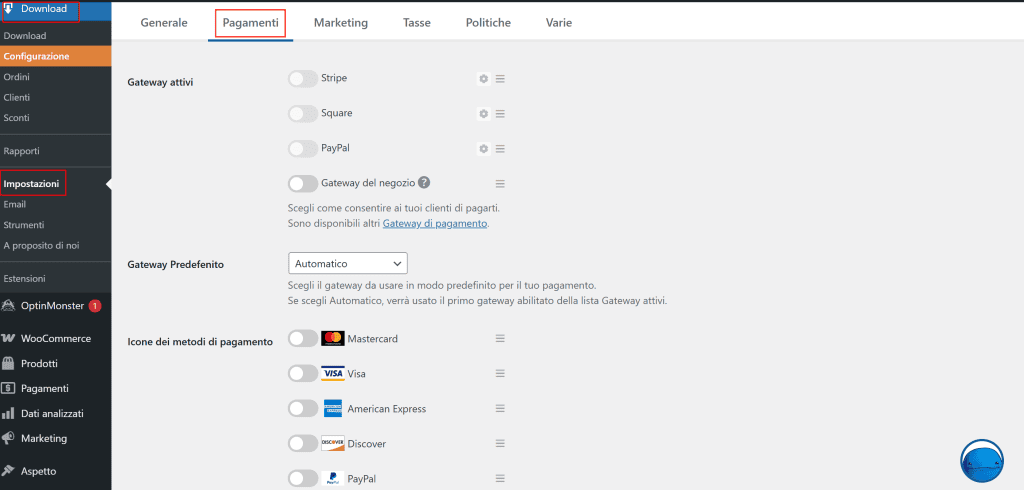Open OptinMonster from the sidebar icon
Image resolution: width=1024 pixels, height=490 pixels.
[9, 306]
